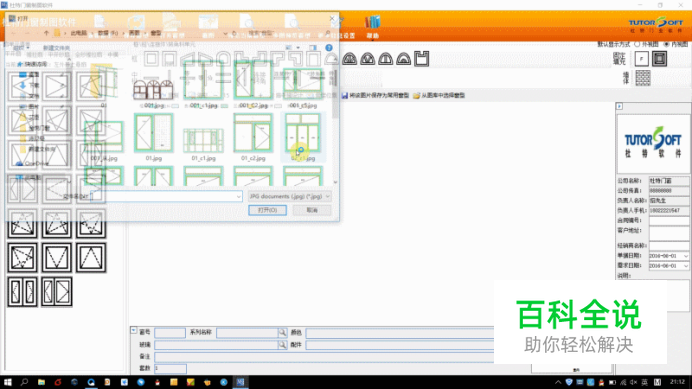Click the highlighted window software icon in taskbar
The image size is (692, 389).
(240, 382)
